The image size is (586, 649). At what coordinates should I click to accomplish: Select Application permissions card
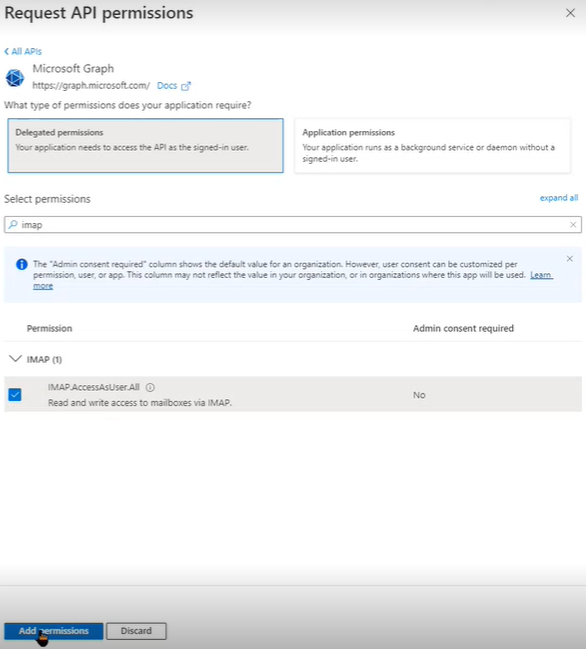[x=432, y=146]
